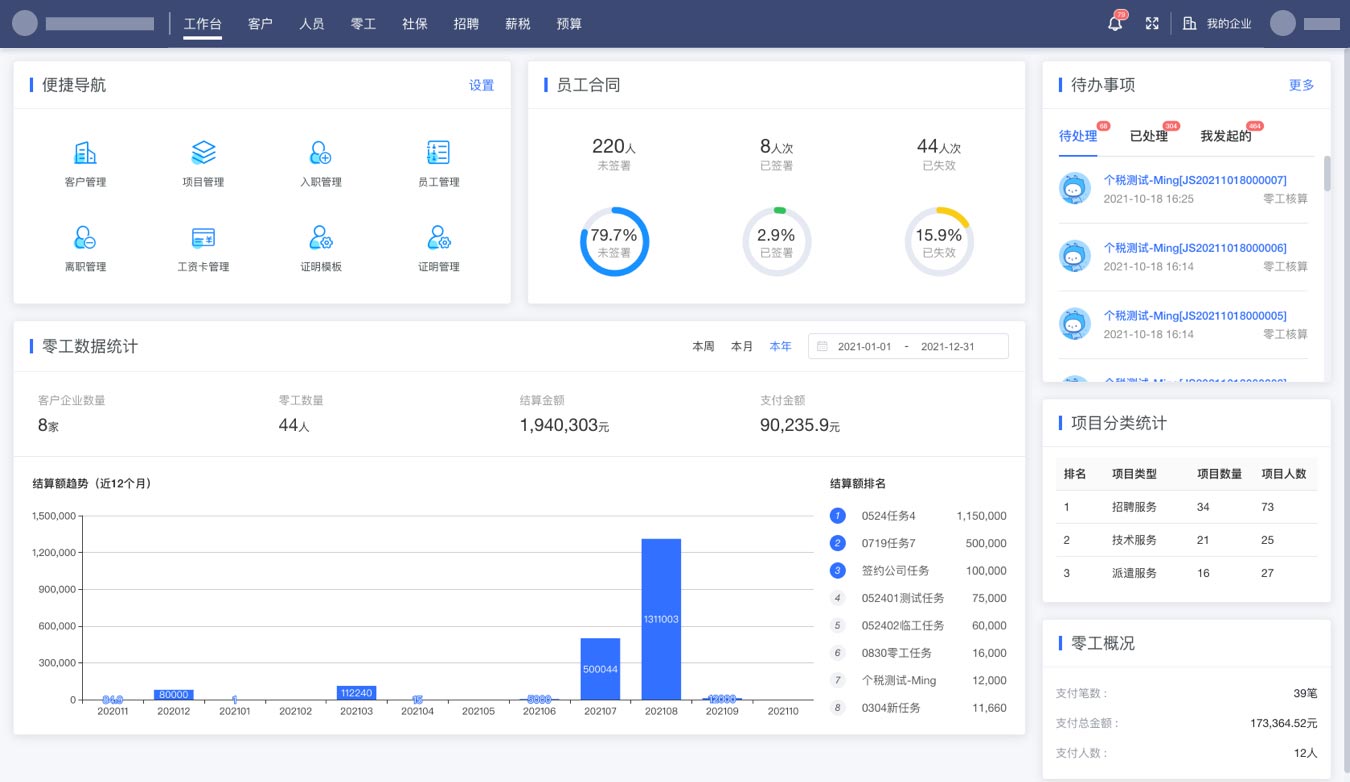Toggle fullscreen mode icon in header
1350x782 pixels.
click(x=1152, y=24)
